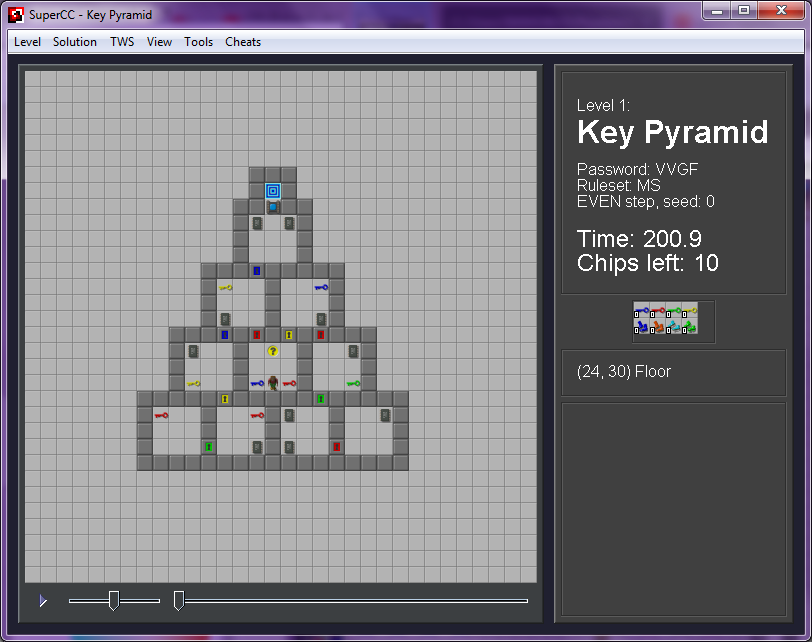This screenshot has height=642, width=812.
Task: Click the Chip player character
Action: pyautogui.click(x=273, y=383)
